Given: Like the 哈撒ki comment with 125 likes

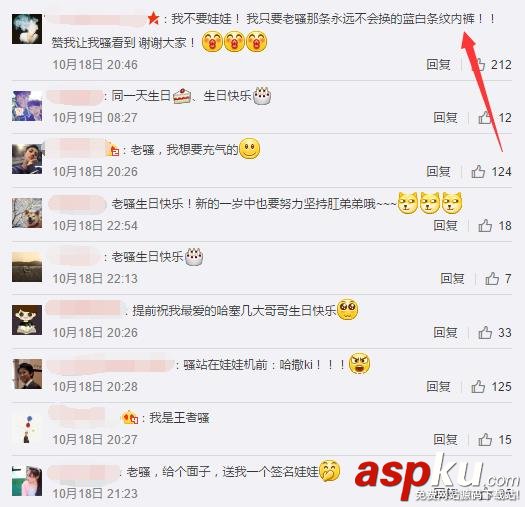Looking at the screenshot, I should [x=478, y=386].
